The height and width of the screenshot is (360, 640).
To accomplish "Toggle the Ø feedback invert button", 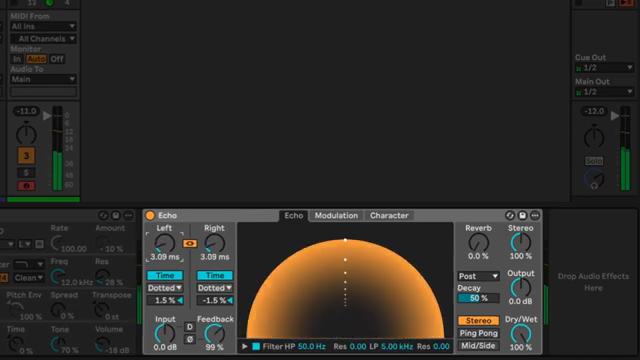I will tap(190, 339).
